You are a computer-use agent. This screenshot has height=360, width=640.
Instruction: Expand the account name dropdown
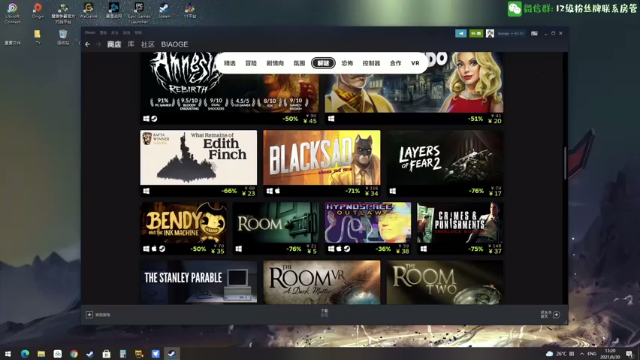point(511,33)
